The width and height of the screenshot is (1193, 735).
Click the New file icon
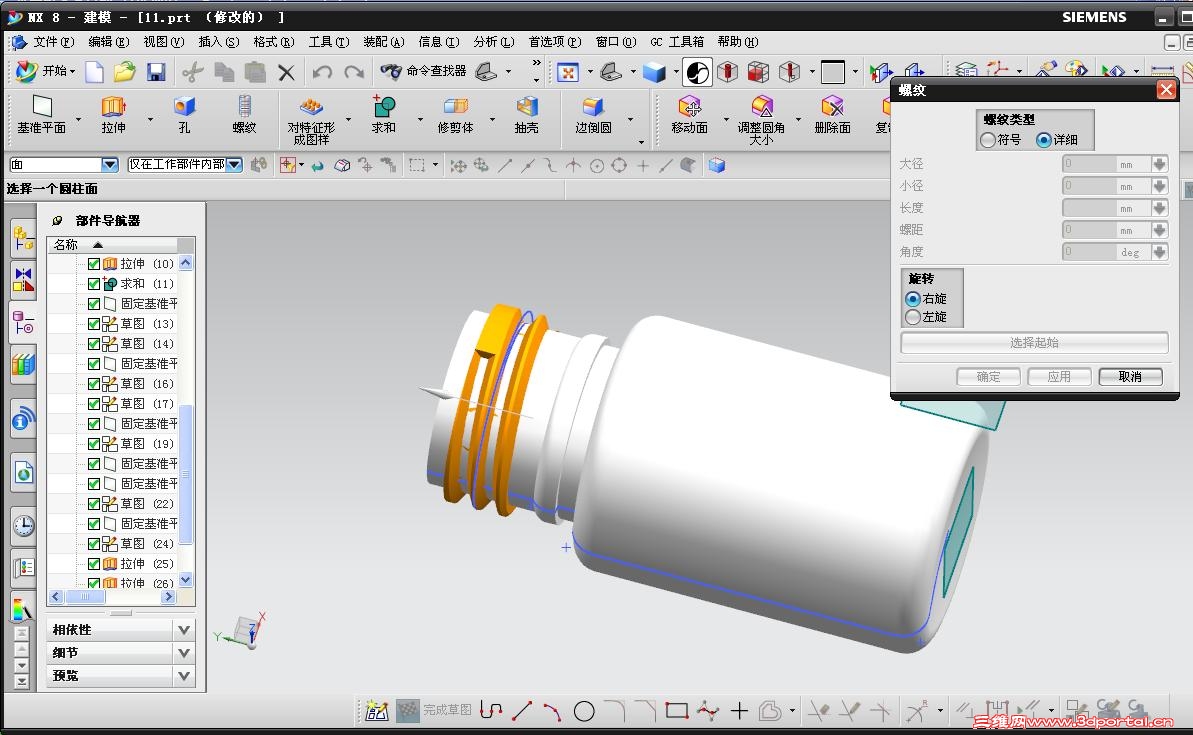[x=94, y=72]
